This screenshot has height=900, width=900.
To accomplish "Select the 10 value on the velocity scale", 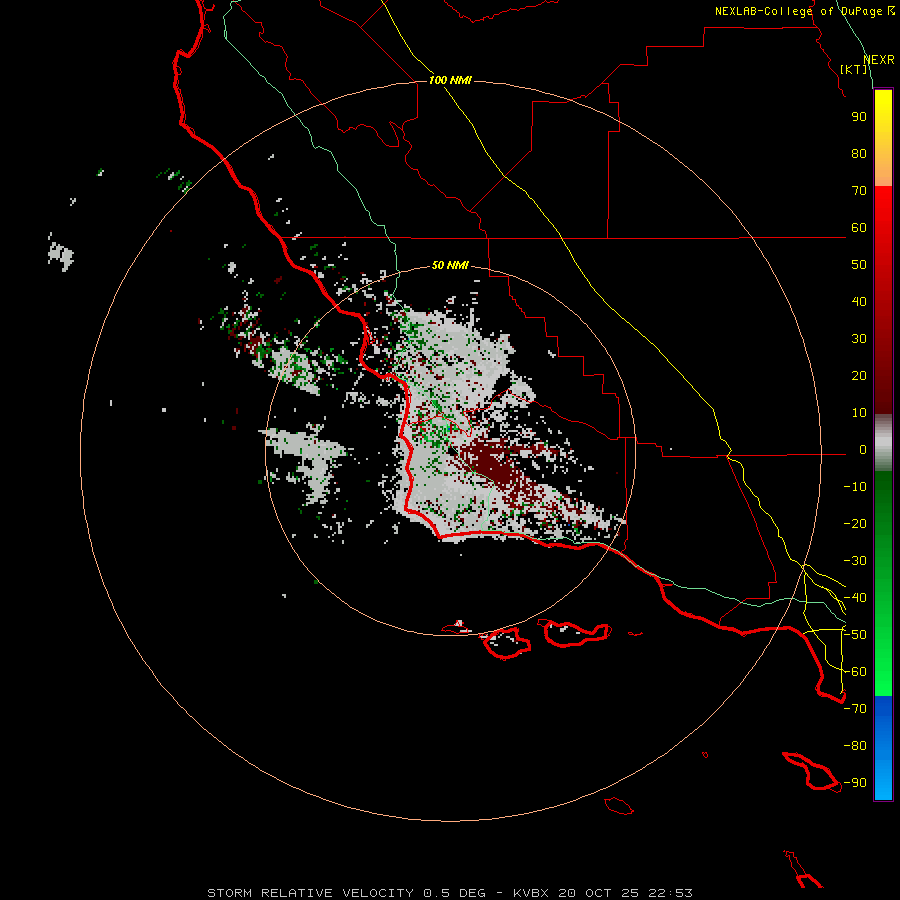I will point(859,413).
